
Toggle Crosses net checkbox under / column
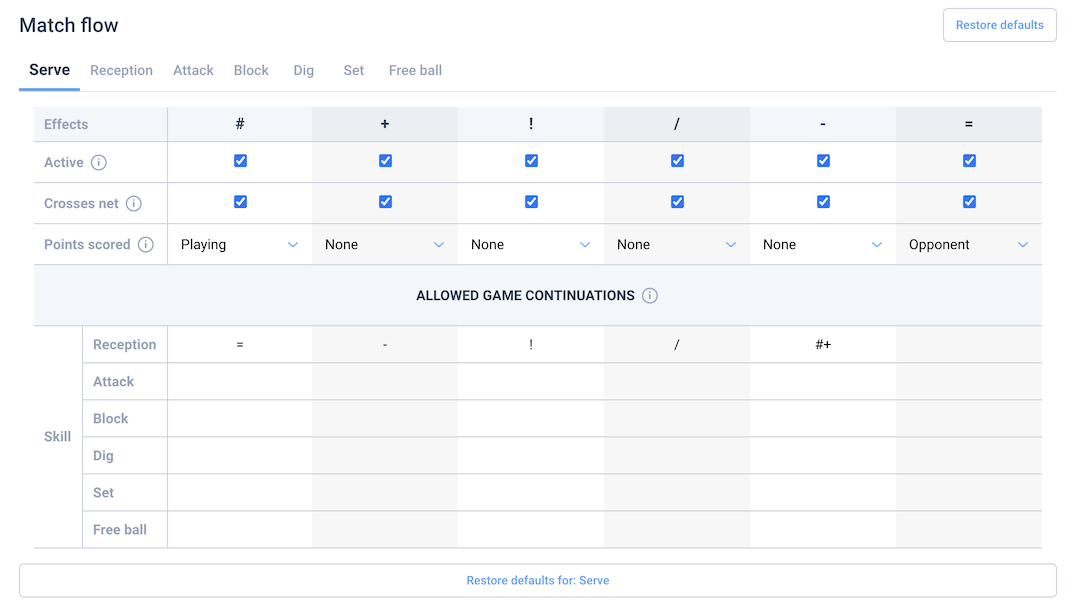tap(677, 202)
